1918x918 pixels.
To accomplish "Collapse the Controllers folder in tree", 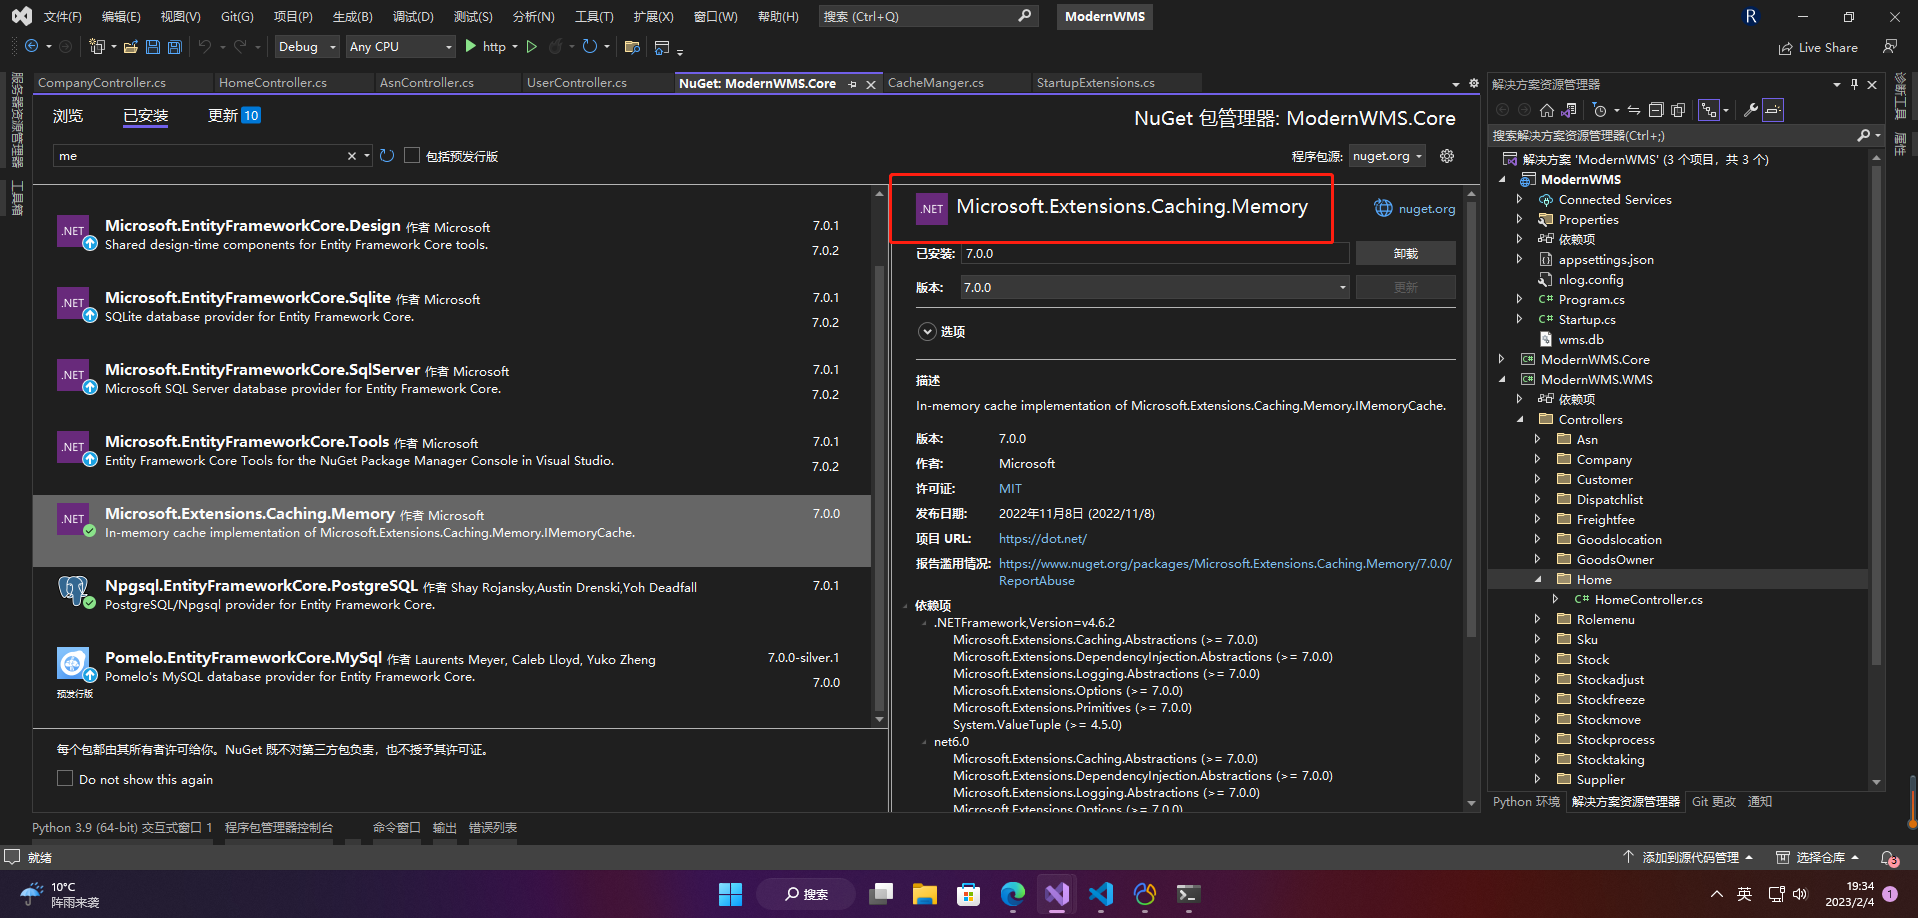I will (1520, 419).
